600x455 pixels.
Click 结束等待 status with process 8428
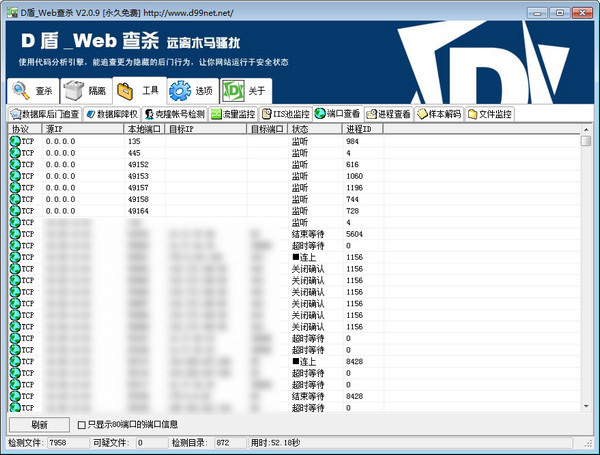pos(308,396)
